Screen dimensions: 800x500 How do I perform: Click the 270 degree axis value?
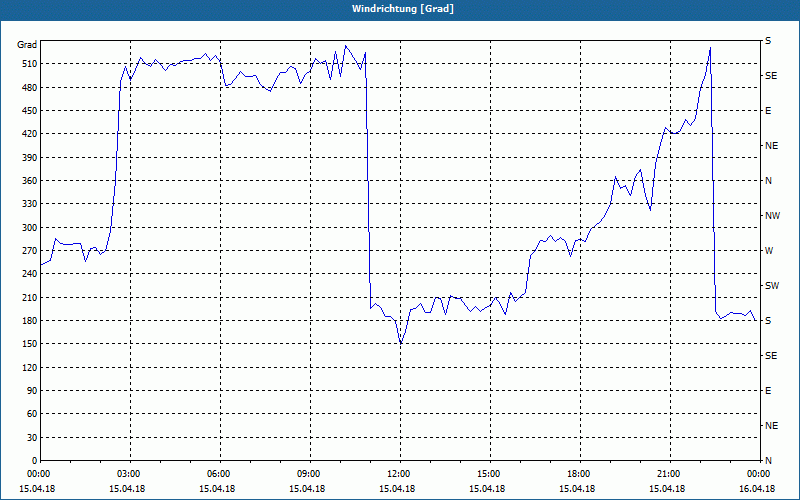[30, 251]
